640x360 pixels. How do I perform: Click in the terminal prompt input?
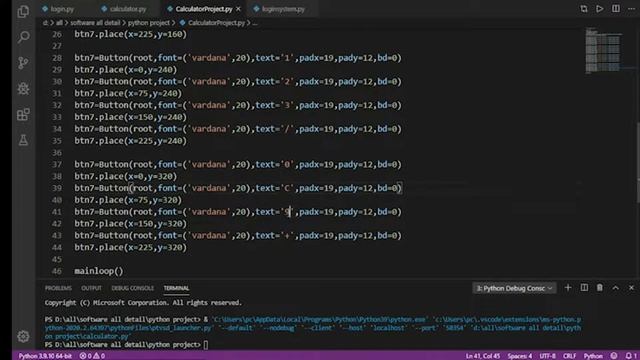pos(206,345)
